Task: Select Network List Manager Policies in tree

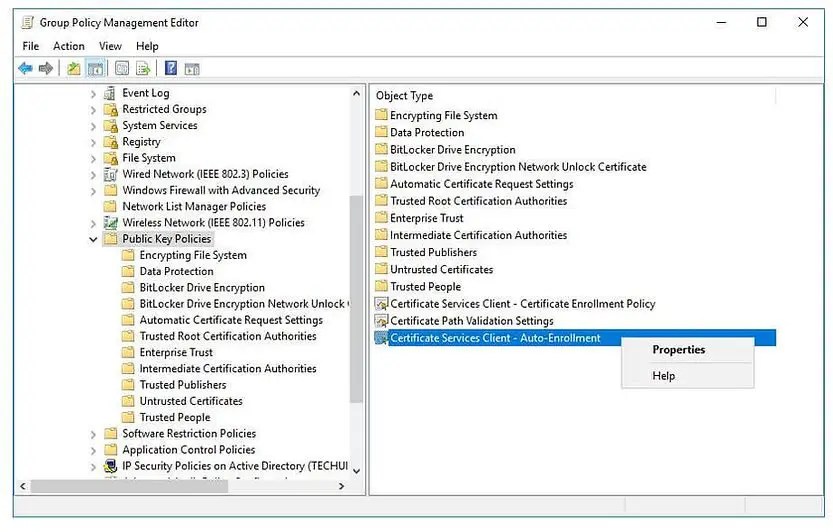Action: tap(194, 206)
